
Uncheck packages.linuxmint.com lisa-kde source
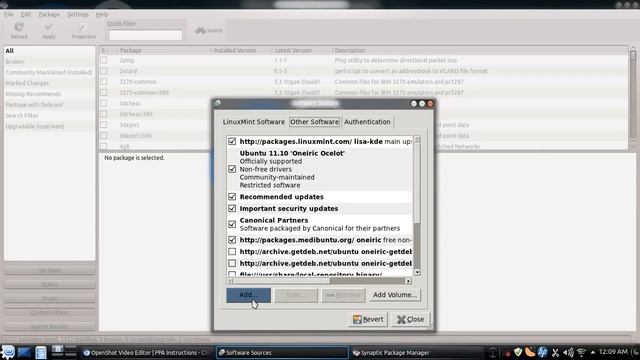pos(232,141)
